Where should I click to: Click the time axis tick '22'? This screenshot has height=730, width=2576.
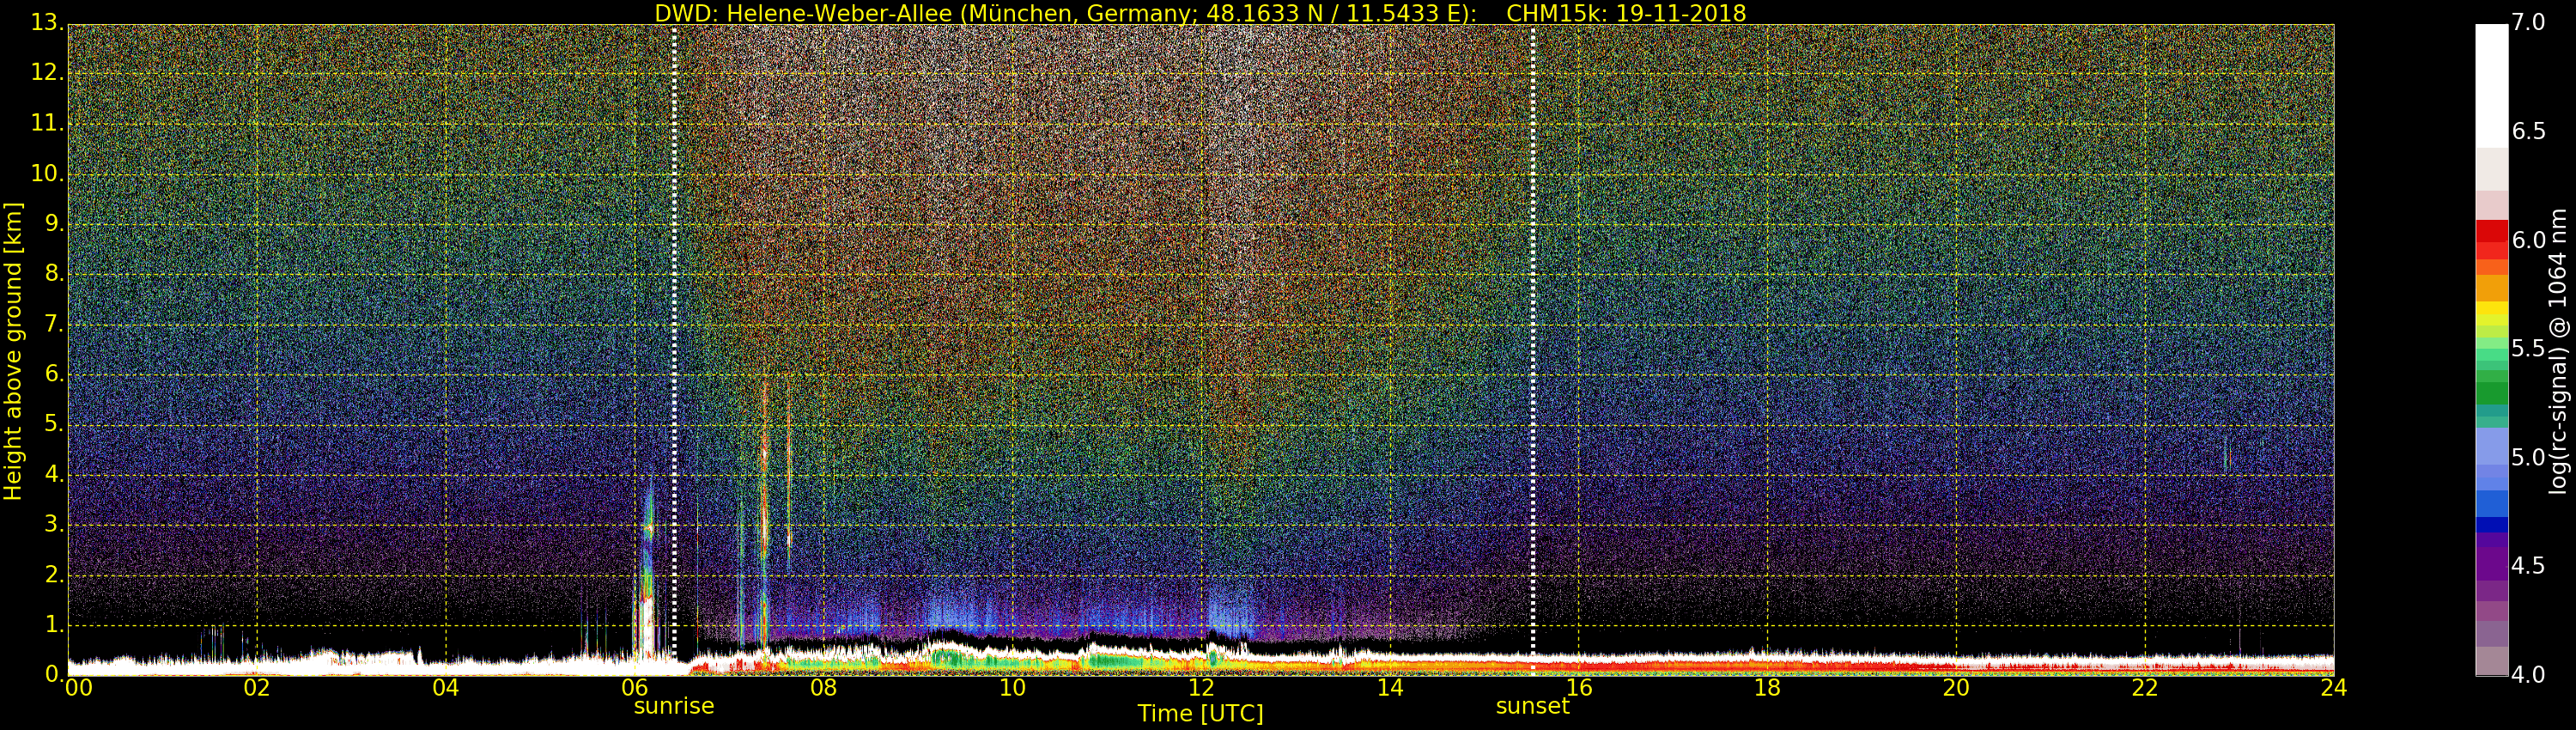coord(2145,688)
